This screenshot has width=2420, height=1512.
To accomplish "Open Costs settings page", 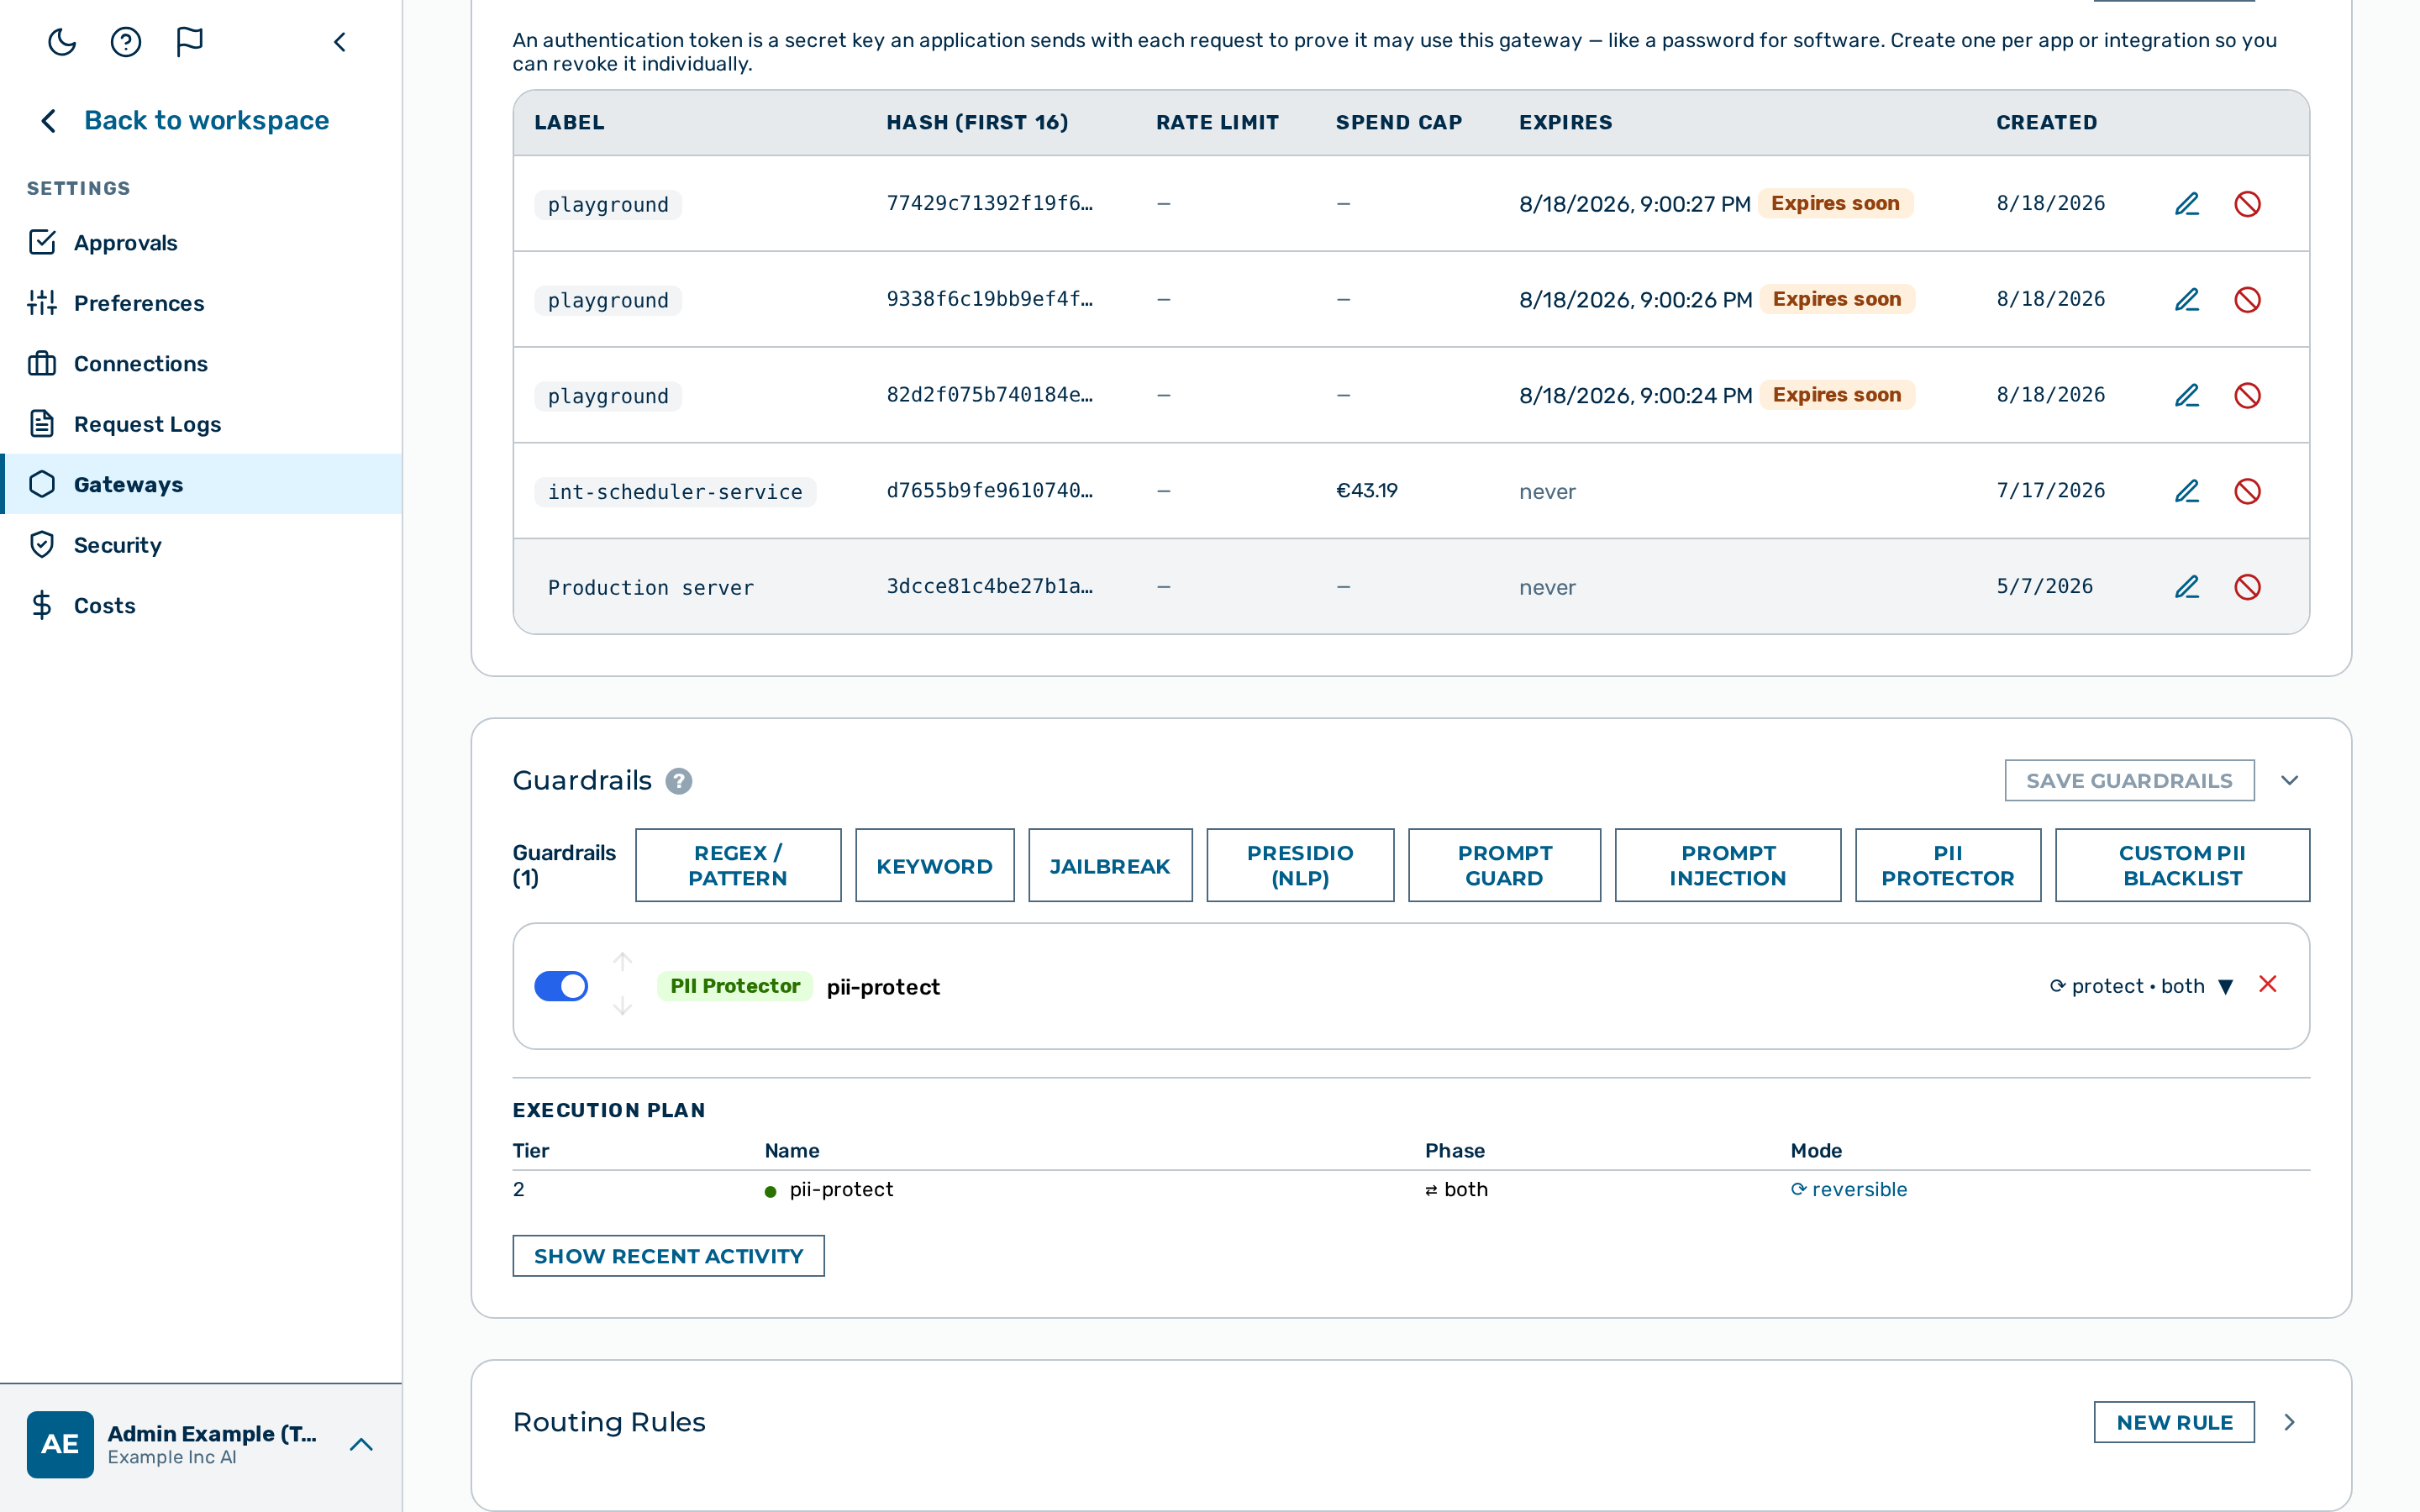I will point(201,605).
